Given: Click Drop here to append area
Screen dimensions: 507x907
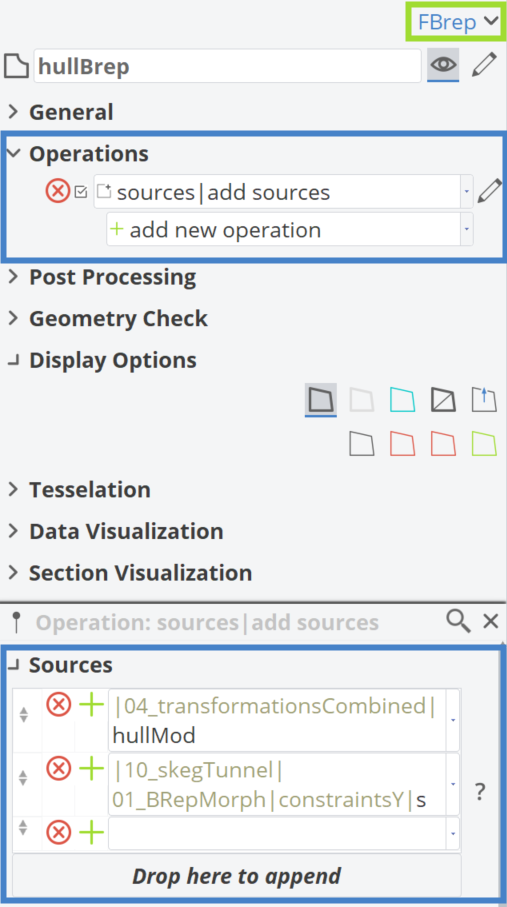Looking at the screenshot, I should click(236, 876).
